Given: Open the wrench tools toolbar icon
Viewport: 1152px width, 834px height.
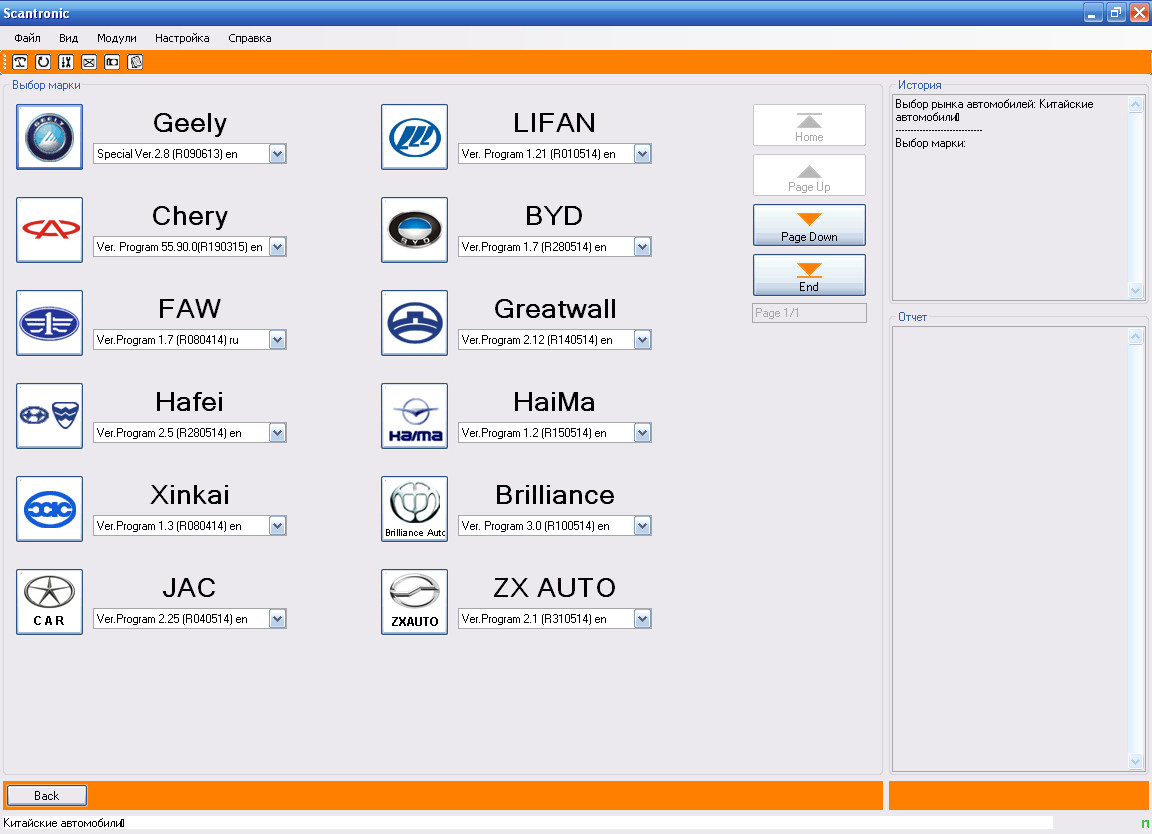Looking at the screenshot, I should coord(66,62).
